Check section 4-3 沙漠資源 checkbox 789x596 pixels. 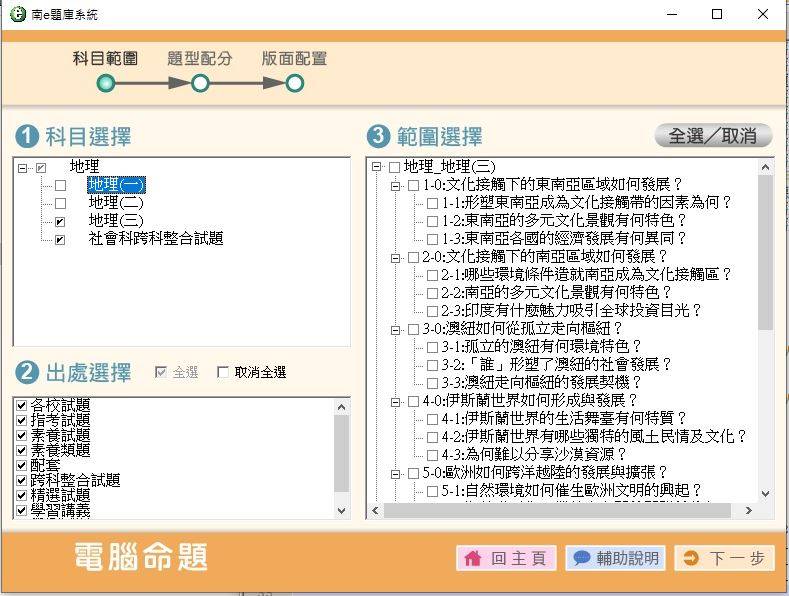[x=432, y=455]
